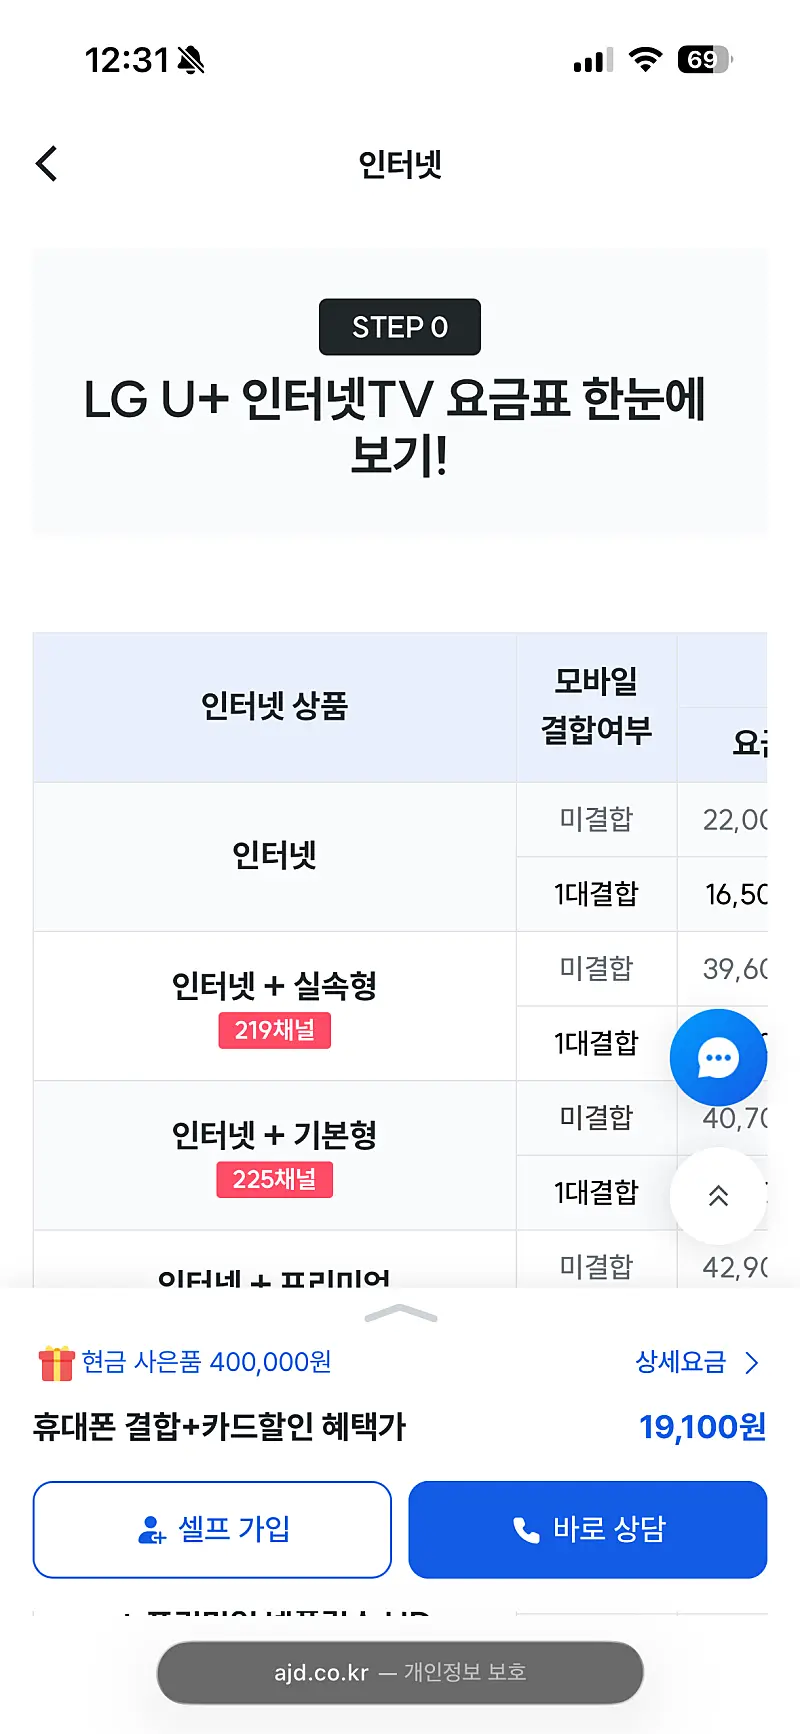The width and height of the screenshot is (800, 1734).
Task: Tap the 인터넷 상품 column header
Action: 274,706
